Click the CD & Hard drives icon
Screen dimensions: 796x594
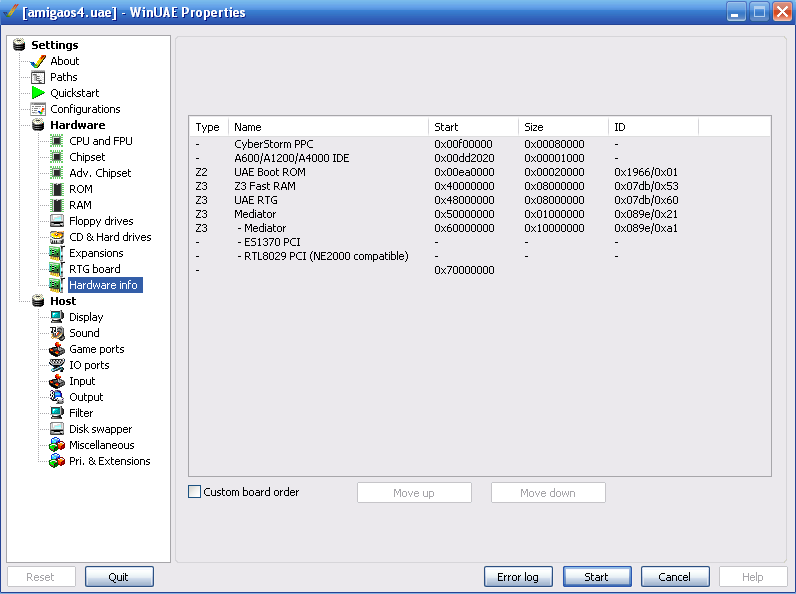57,237
